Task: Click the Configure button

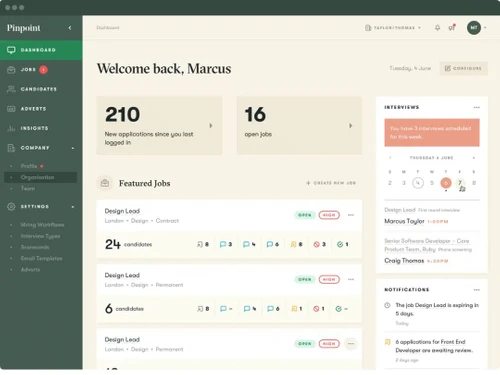Action: coord(463,68)
